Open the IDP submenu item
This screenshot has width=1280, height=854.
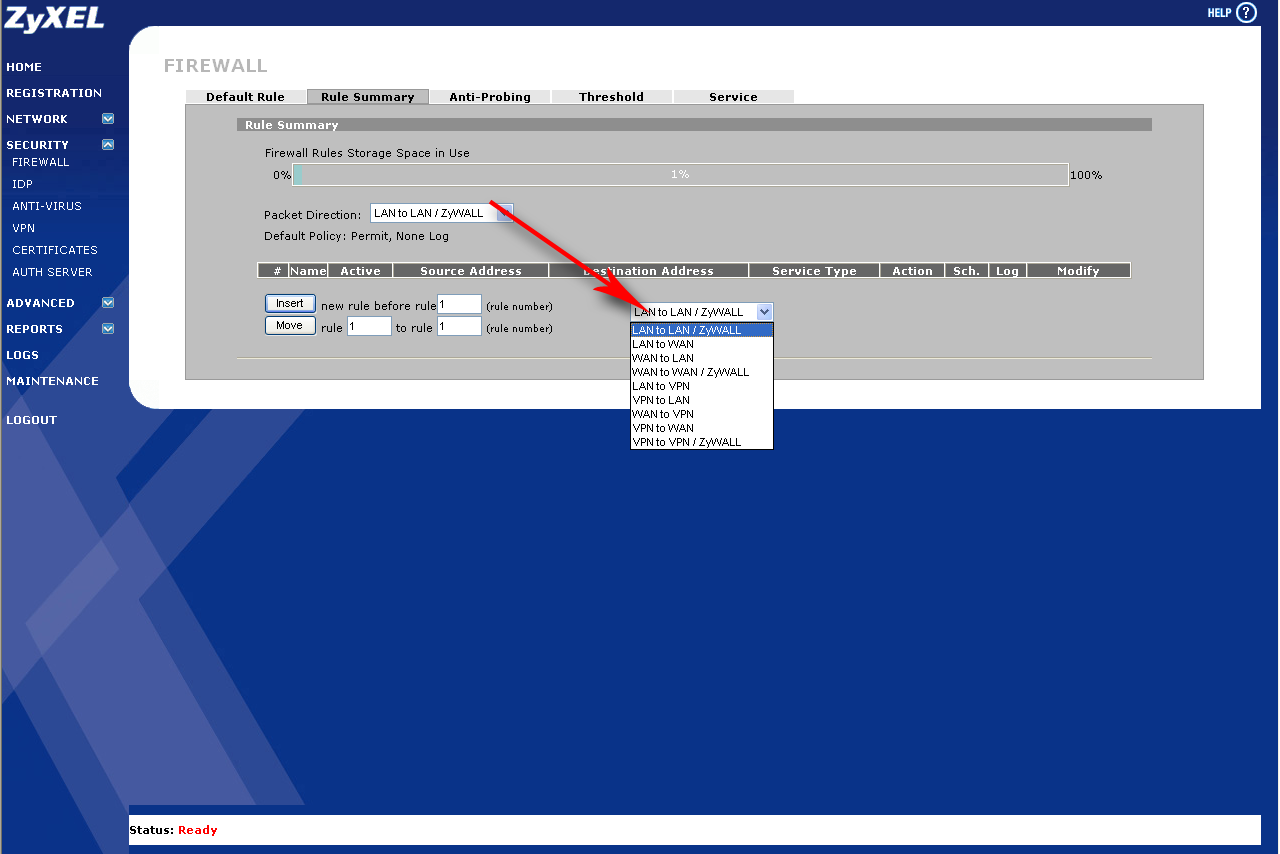coord(22,184)
